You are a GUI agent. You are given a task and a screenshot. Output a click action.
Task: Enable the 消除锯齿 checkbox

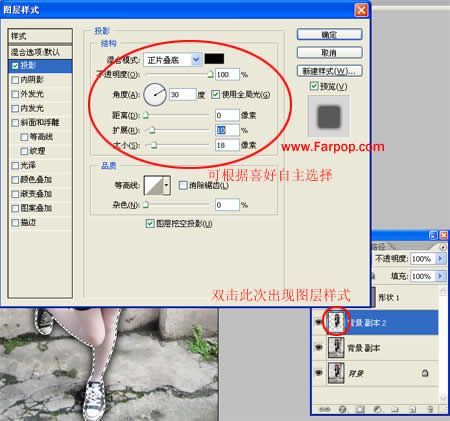coord(183,185)
